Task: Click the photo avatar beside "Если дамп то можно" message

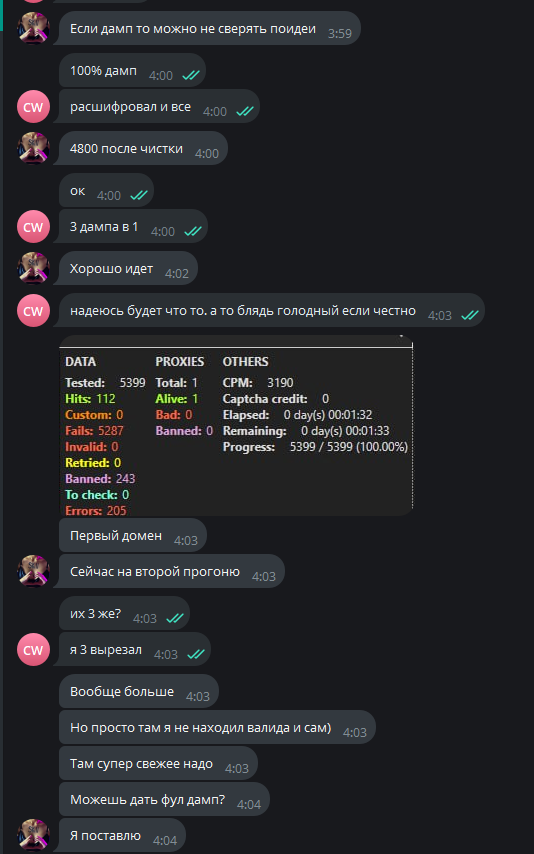Action: (33, 28)
